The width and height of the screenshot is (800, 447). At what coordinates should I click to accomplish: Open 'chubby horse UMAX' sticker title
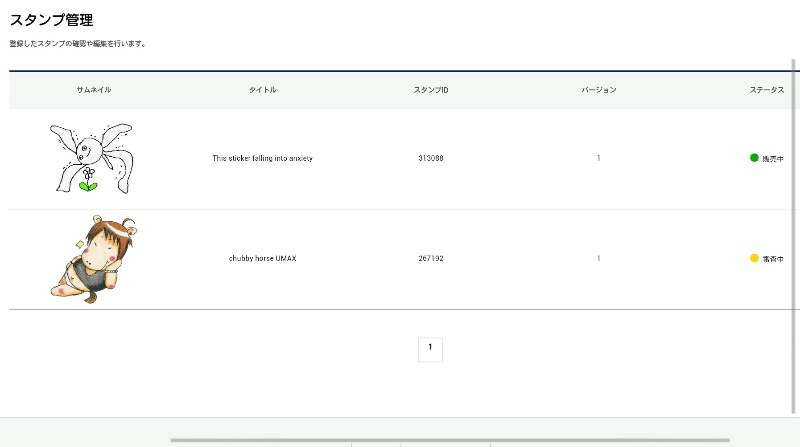262,258
